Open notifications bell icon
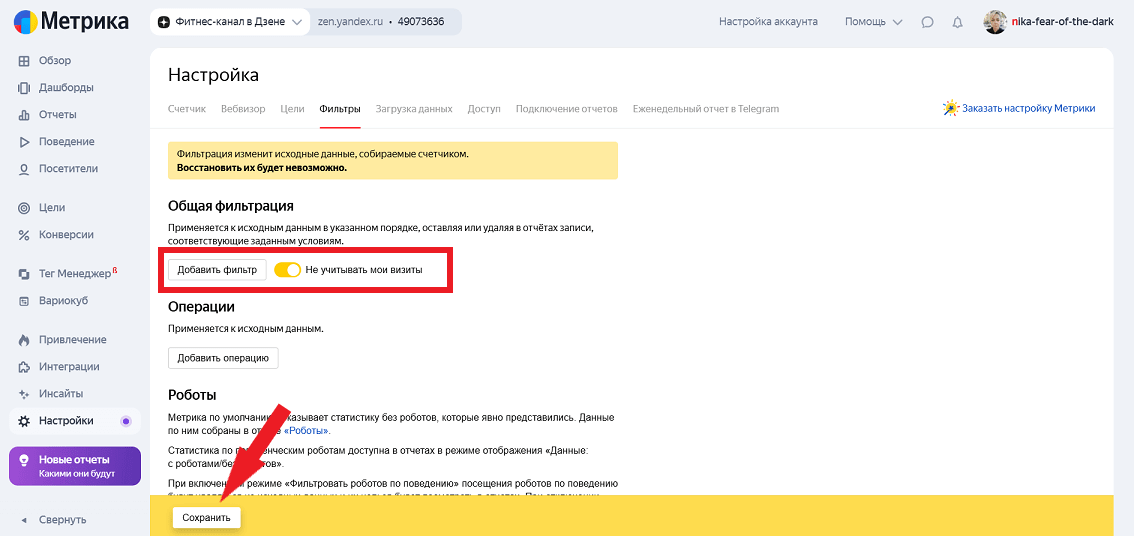Viewport: 1134px width, 536px height. [x=958, y=22]
